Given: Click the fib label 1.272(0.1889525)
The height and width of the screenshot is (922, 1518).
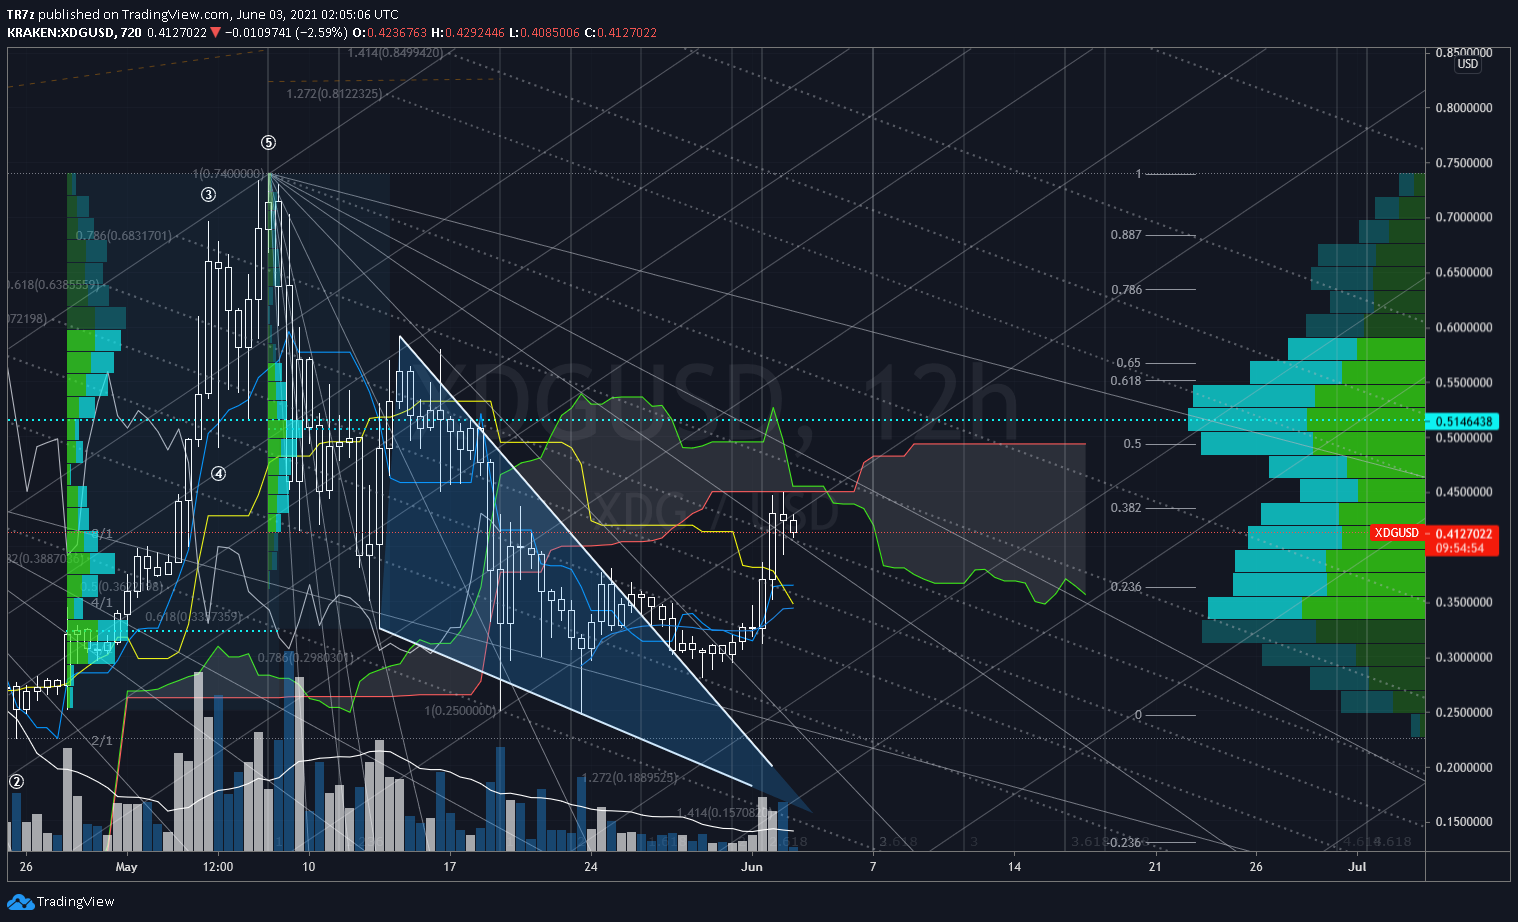Looking at the screenshot, I should (x=630, y=778).
